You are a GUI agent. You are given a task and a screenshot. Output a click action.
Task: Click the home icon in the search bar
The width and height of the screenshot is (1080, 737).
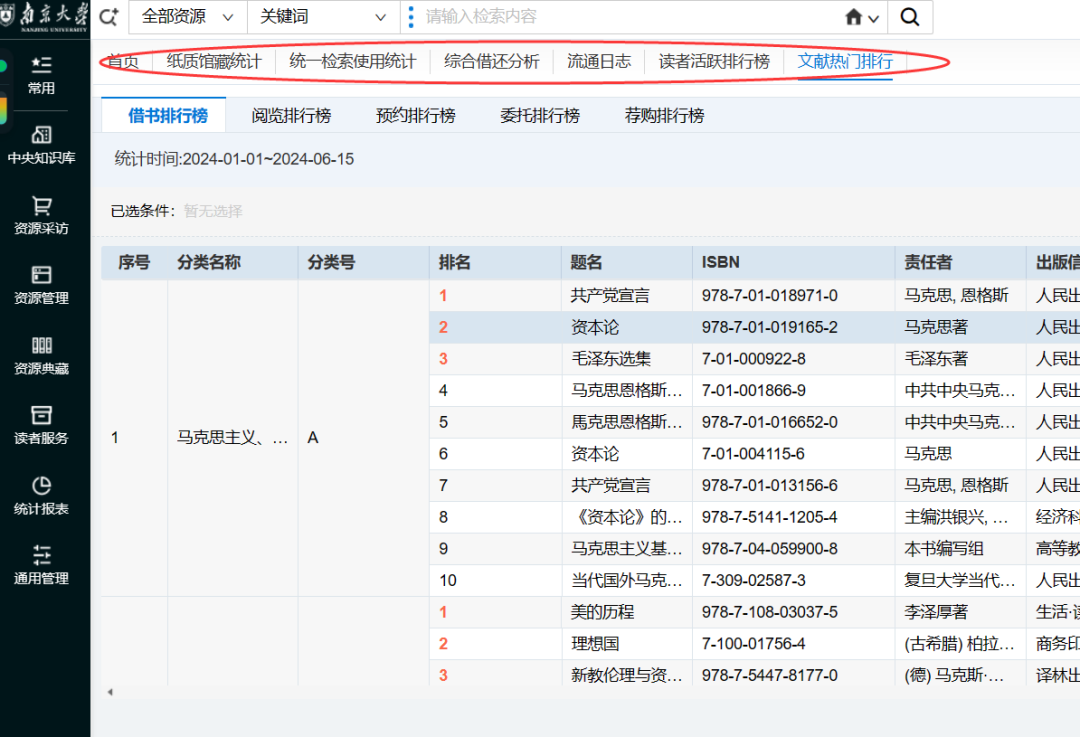[855, 17]
